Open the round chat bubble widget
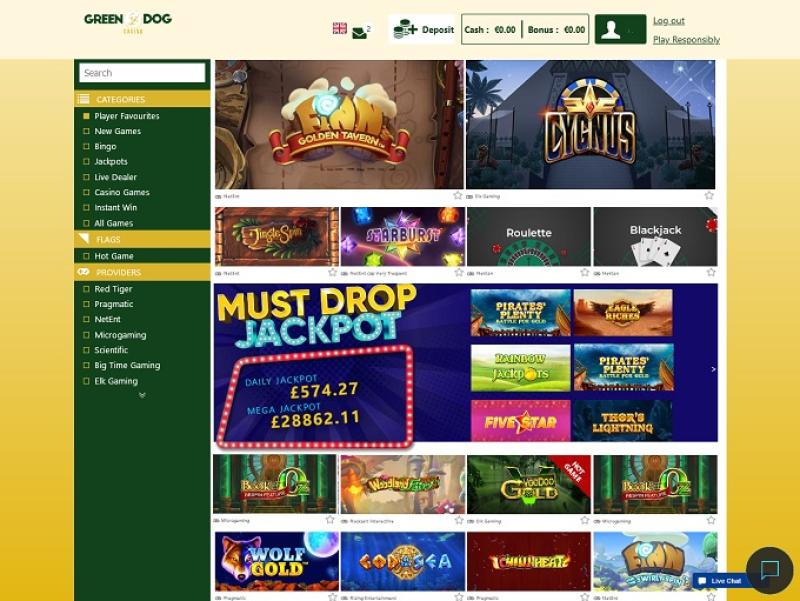This screenshot has height=601, width=800. click(x=769, y=570)
